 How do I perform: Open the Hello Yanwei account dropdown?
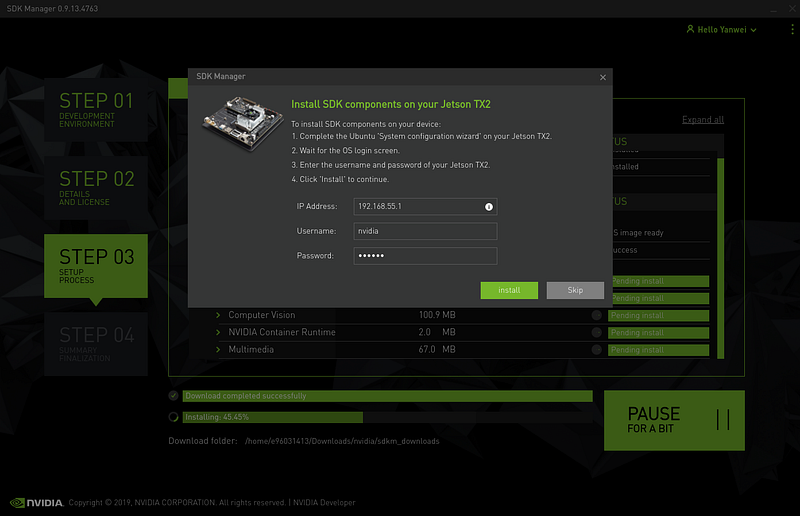[721, 30]
